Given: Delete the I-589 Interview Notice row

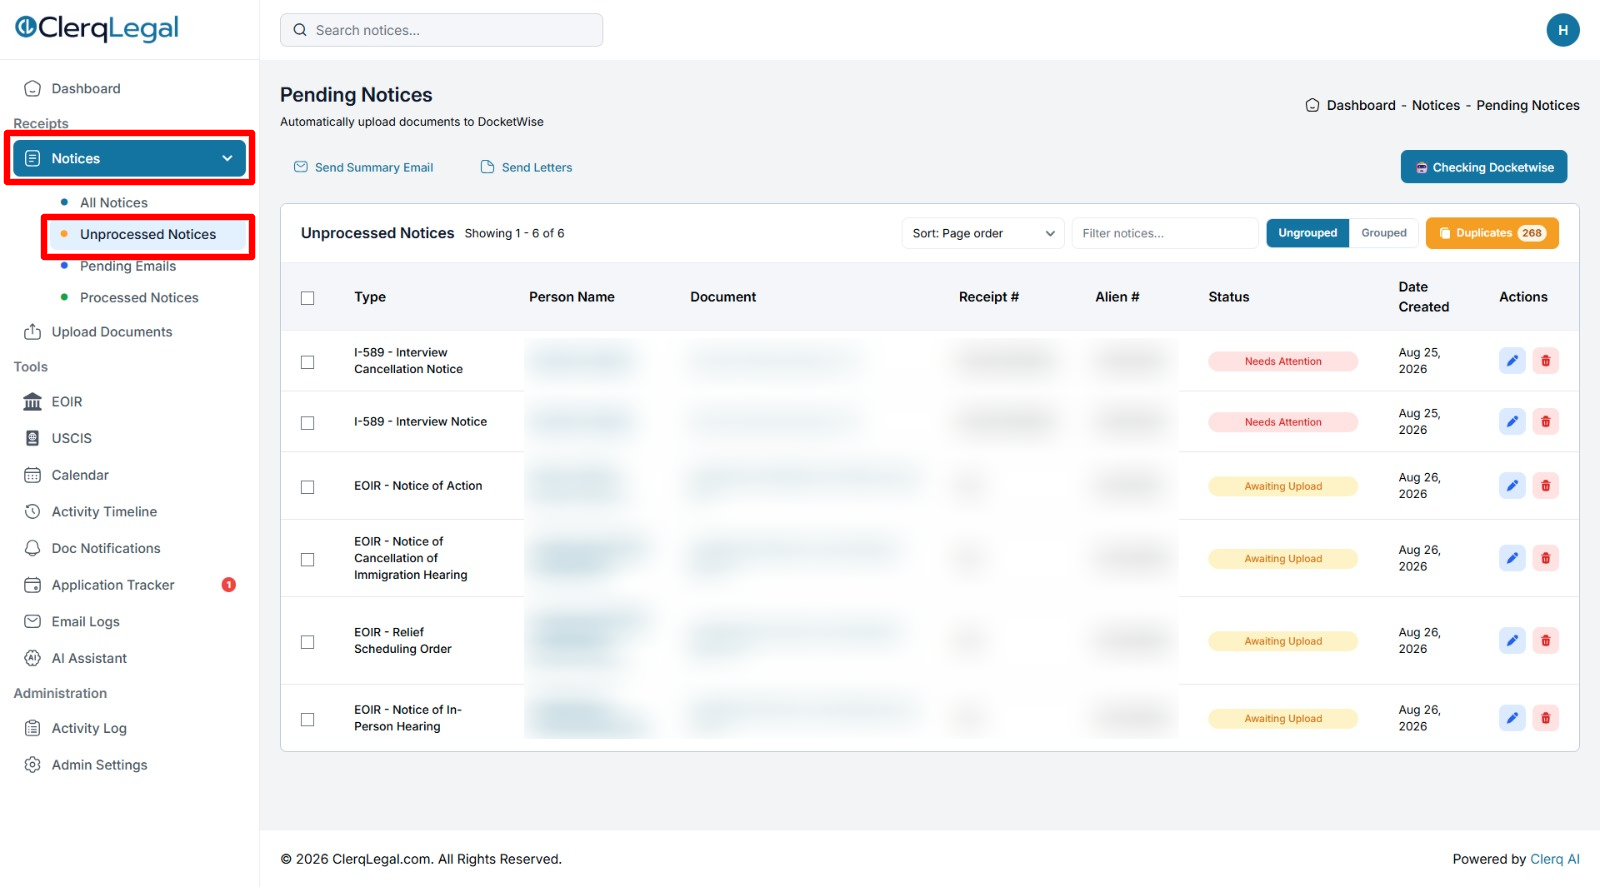Looking at the screenshot, I should click(1545, 422).
